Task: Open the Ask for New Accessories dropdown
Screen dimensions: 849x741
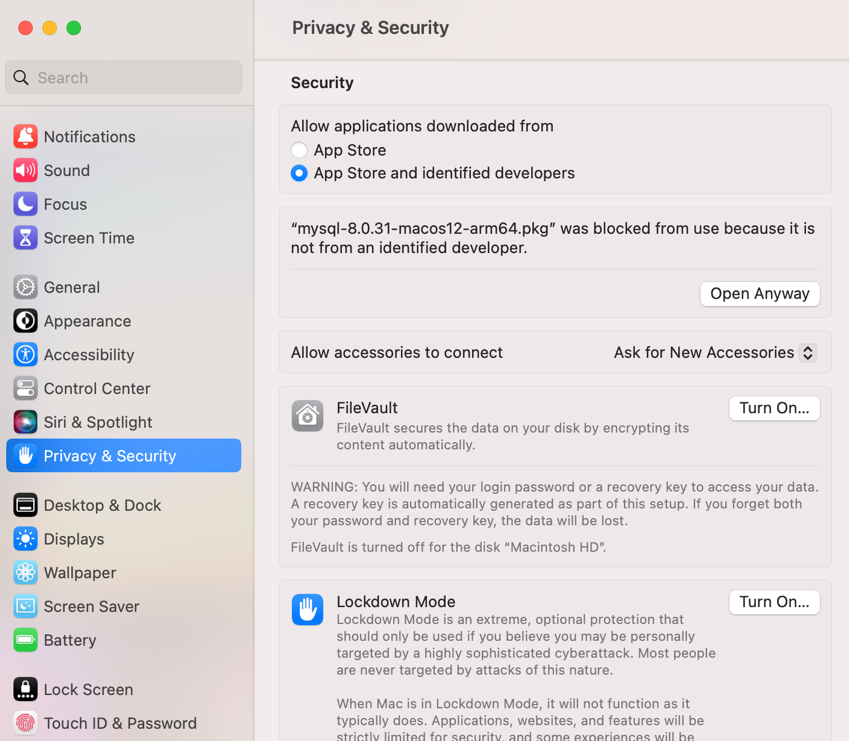Action: tap(715, 352)
